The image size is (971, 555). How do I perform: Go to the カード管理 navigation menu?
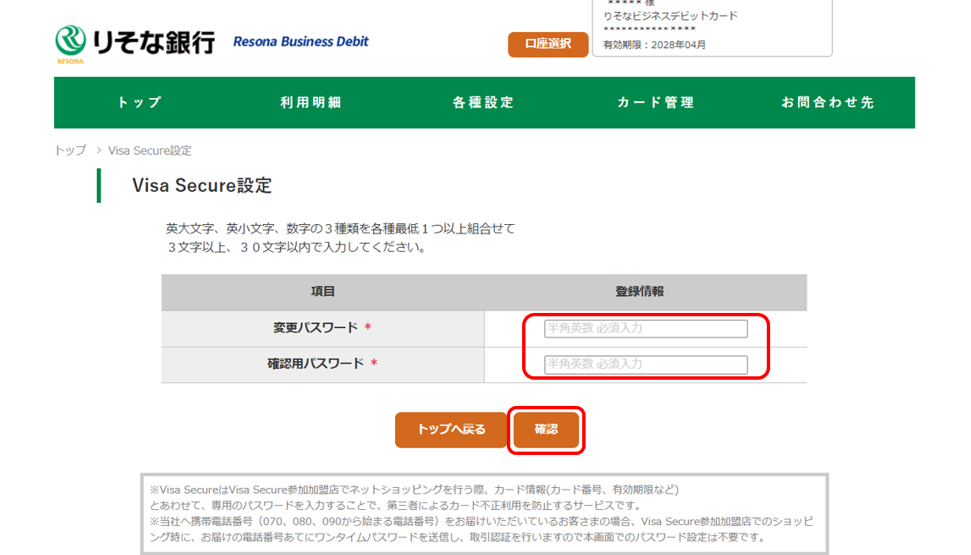(655, 102)
